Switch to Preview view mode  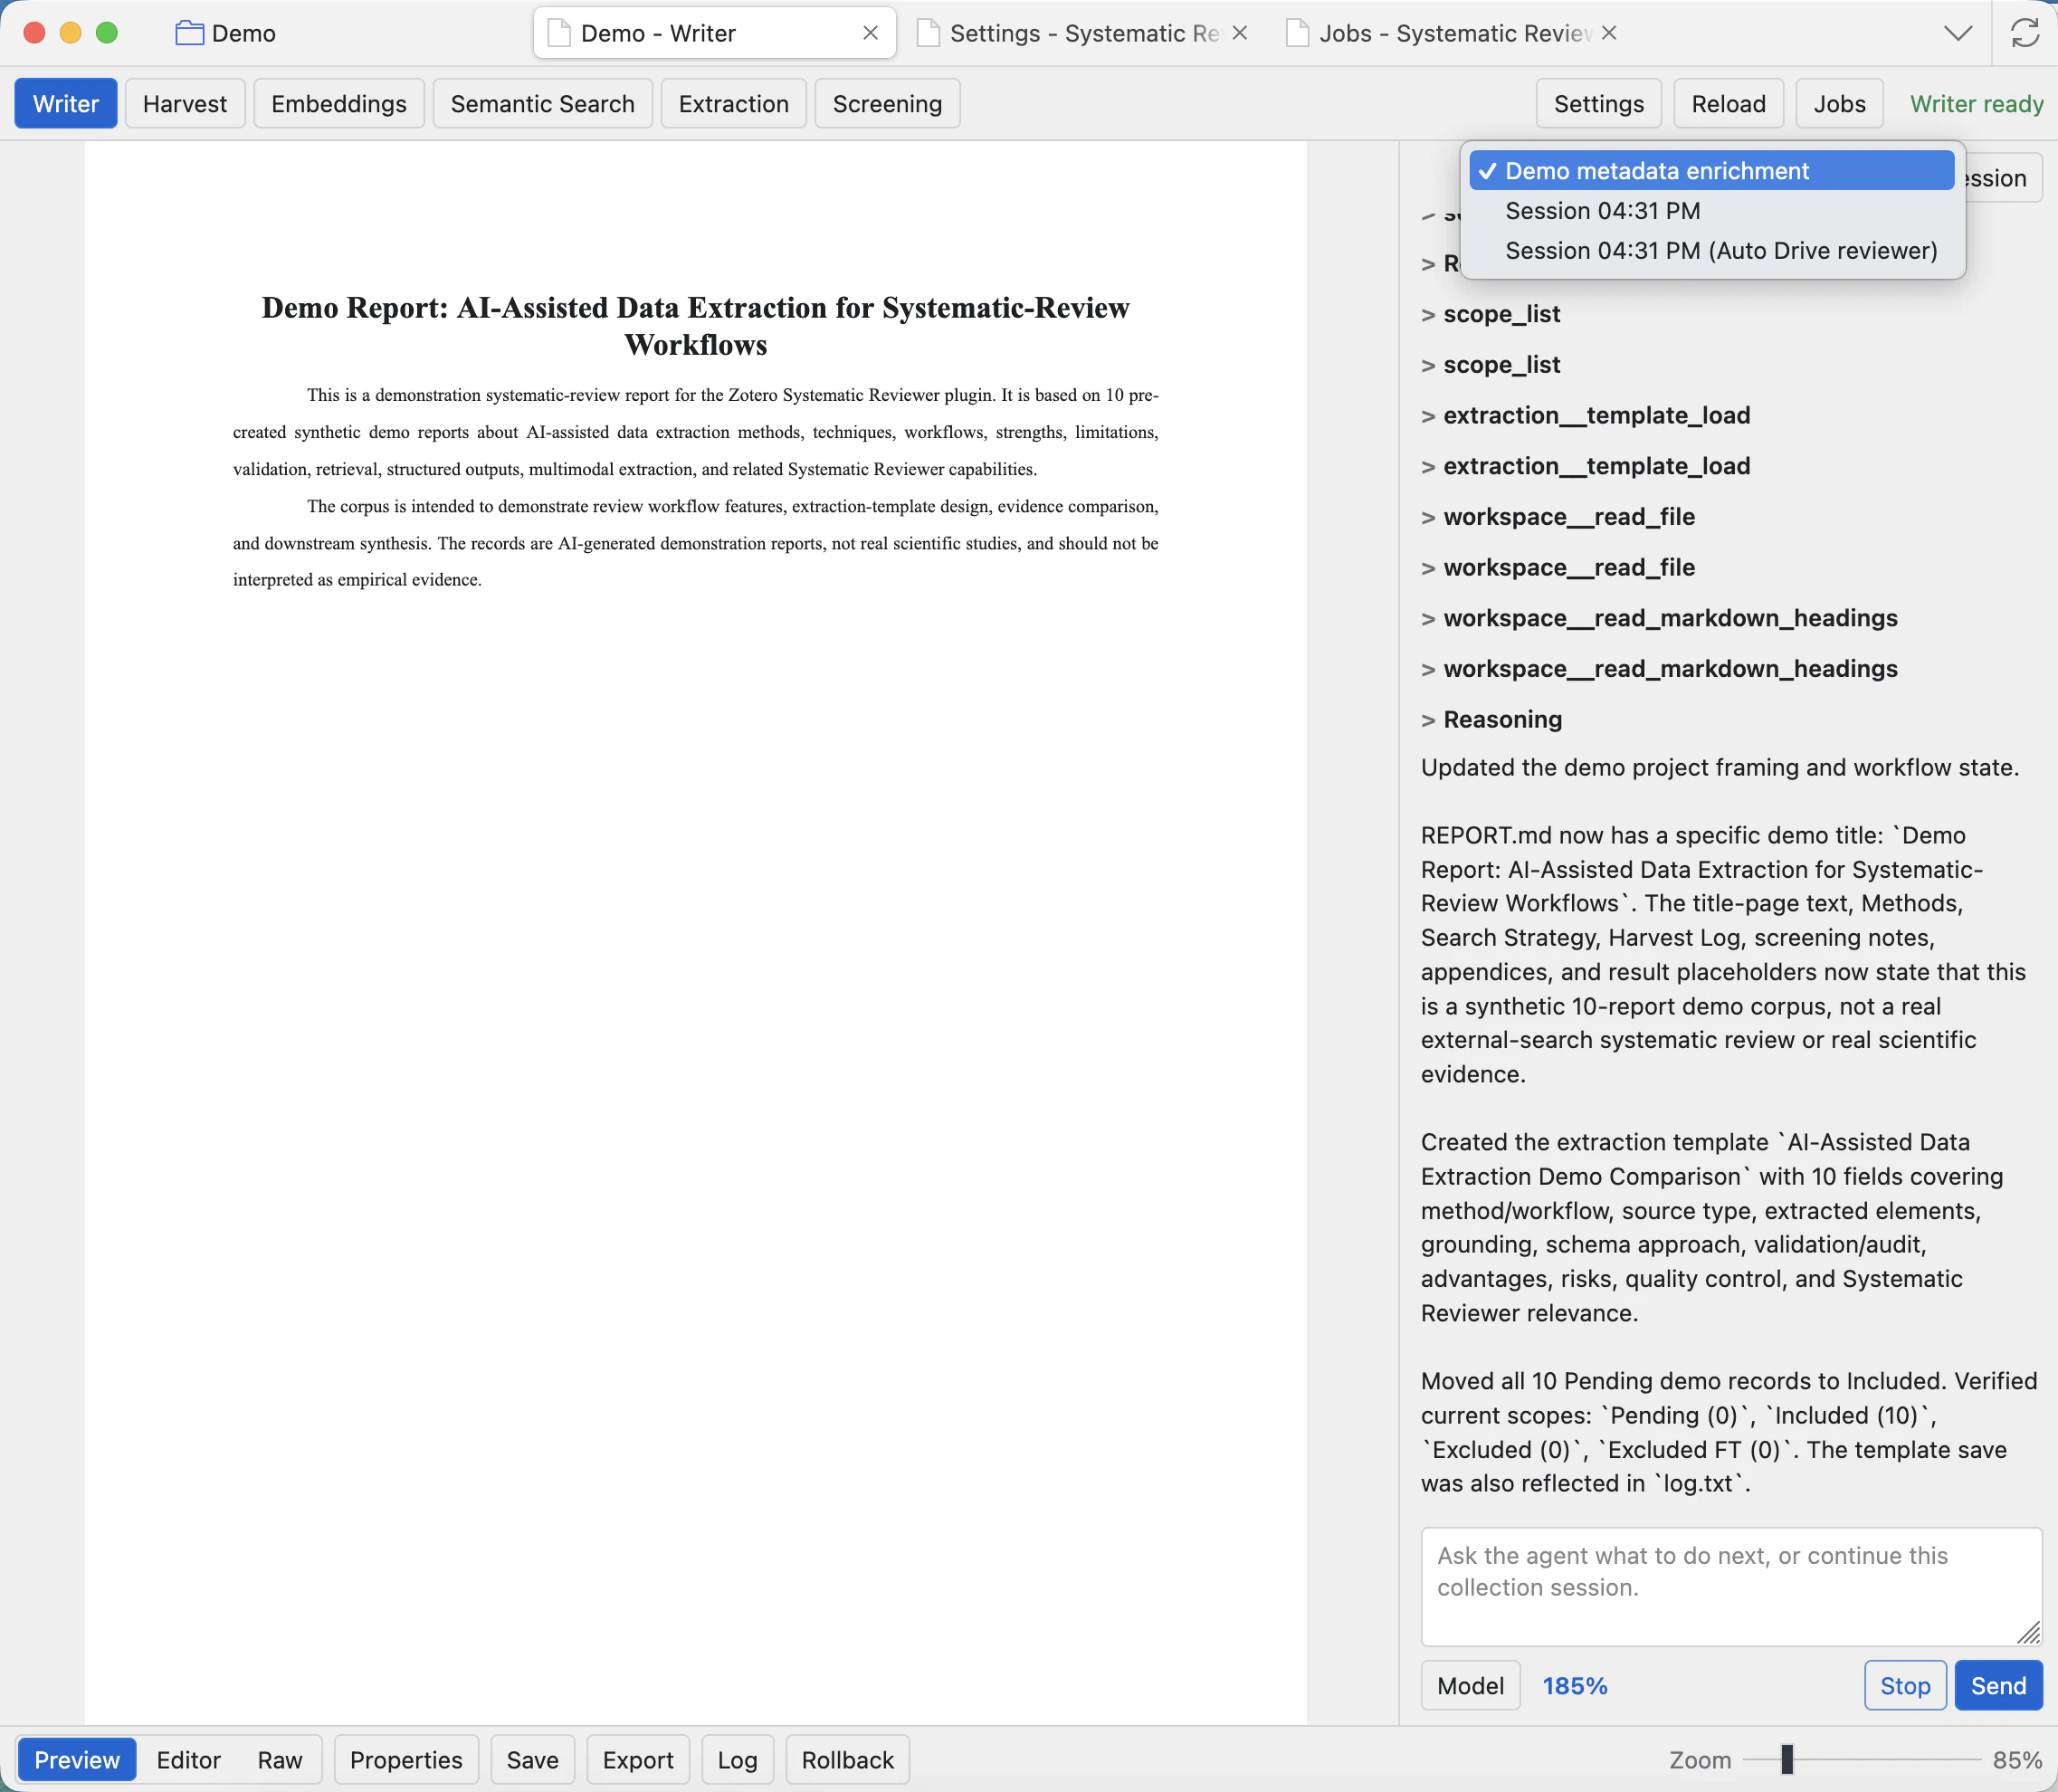77,1760
